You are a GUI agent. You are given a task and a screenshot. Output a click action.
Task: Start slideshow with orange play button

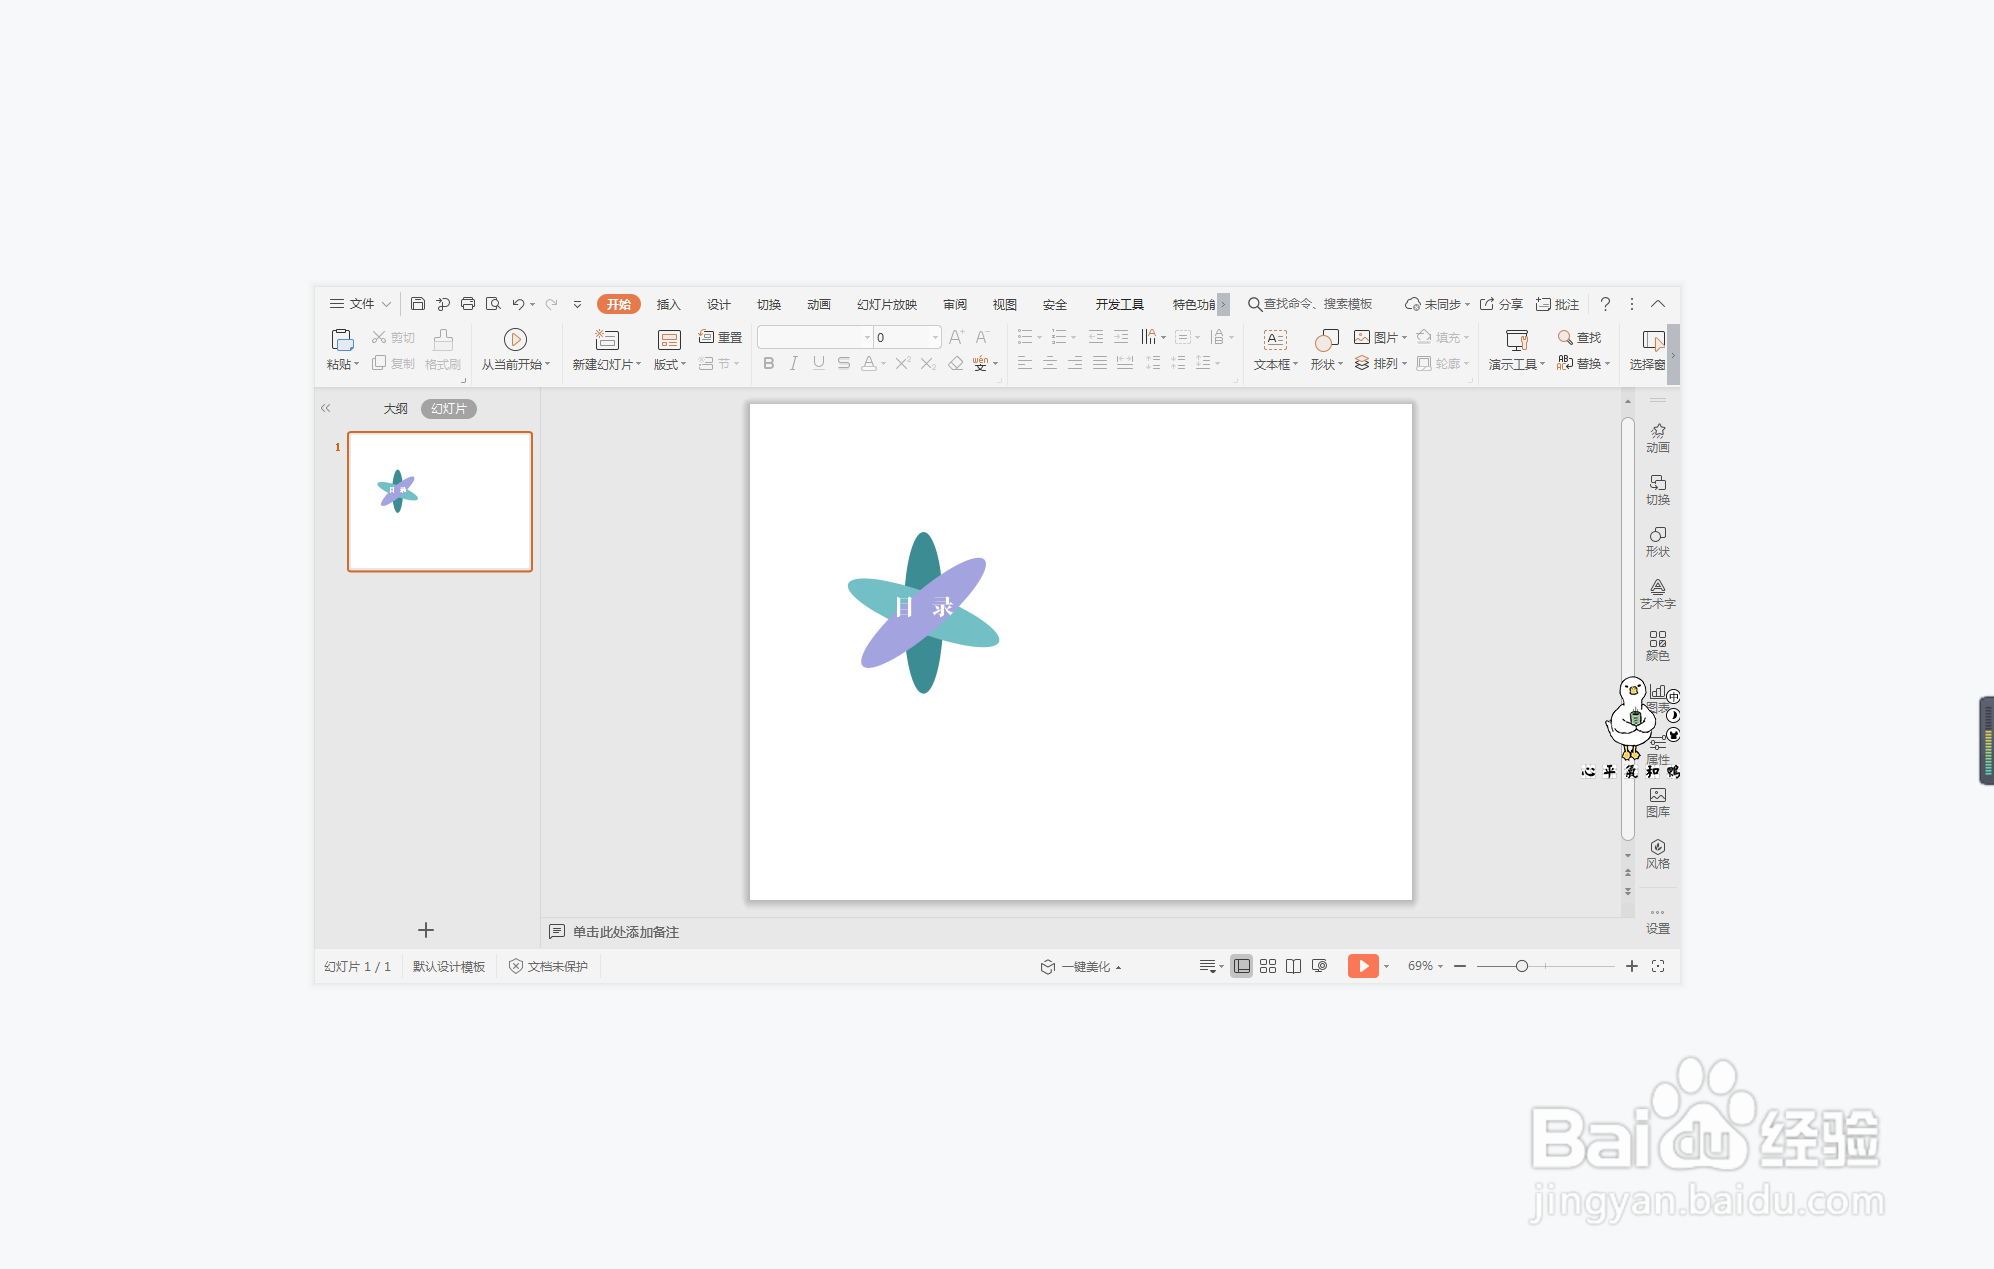[x=1362, y=966]
